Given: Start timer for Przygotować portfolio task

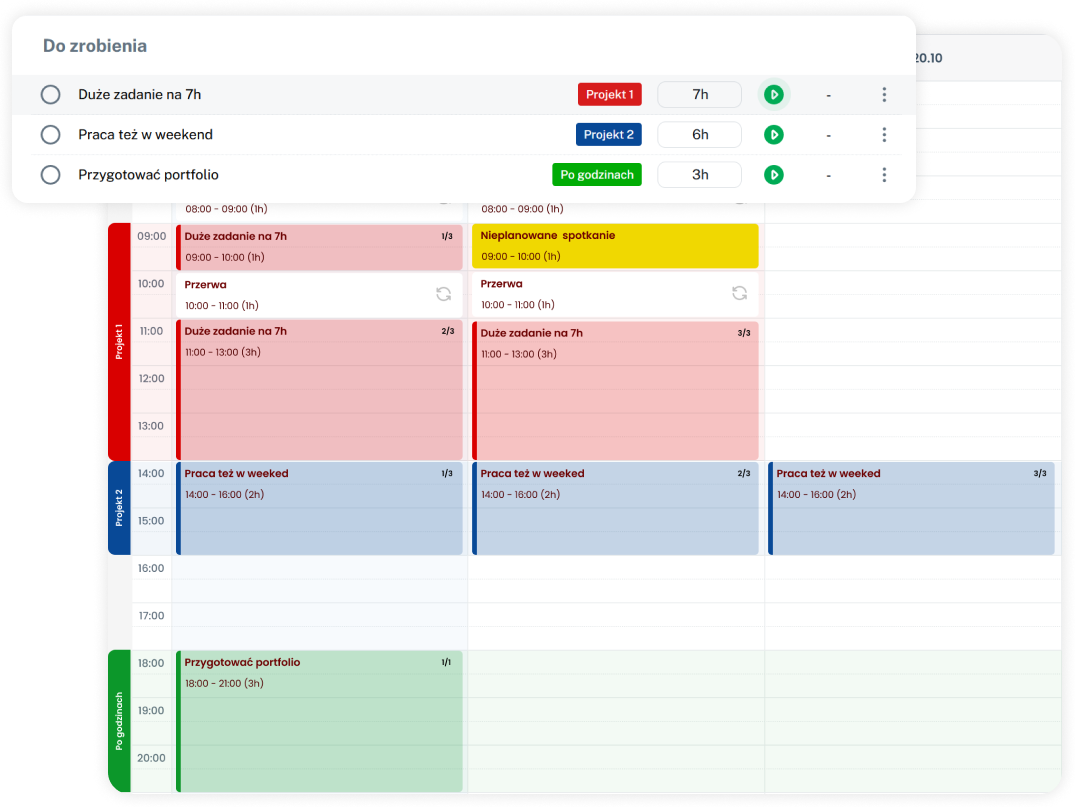Looking at the screenshot, I should pos(773,174).
